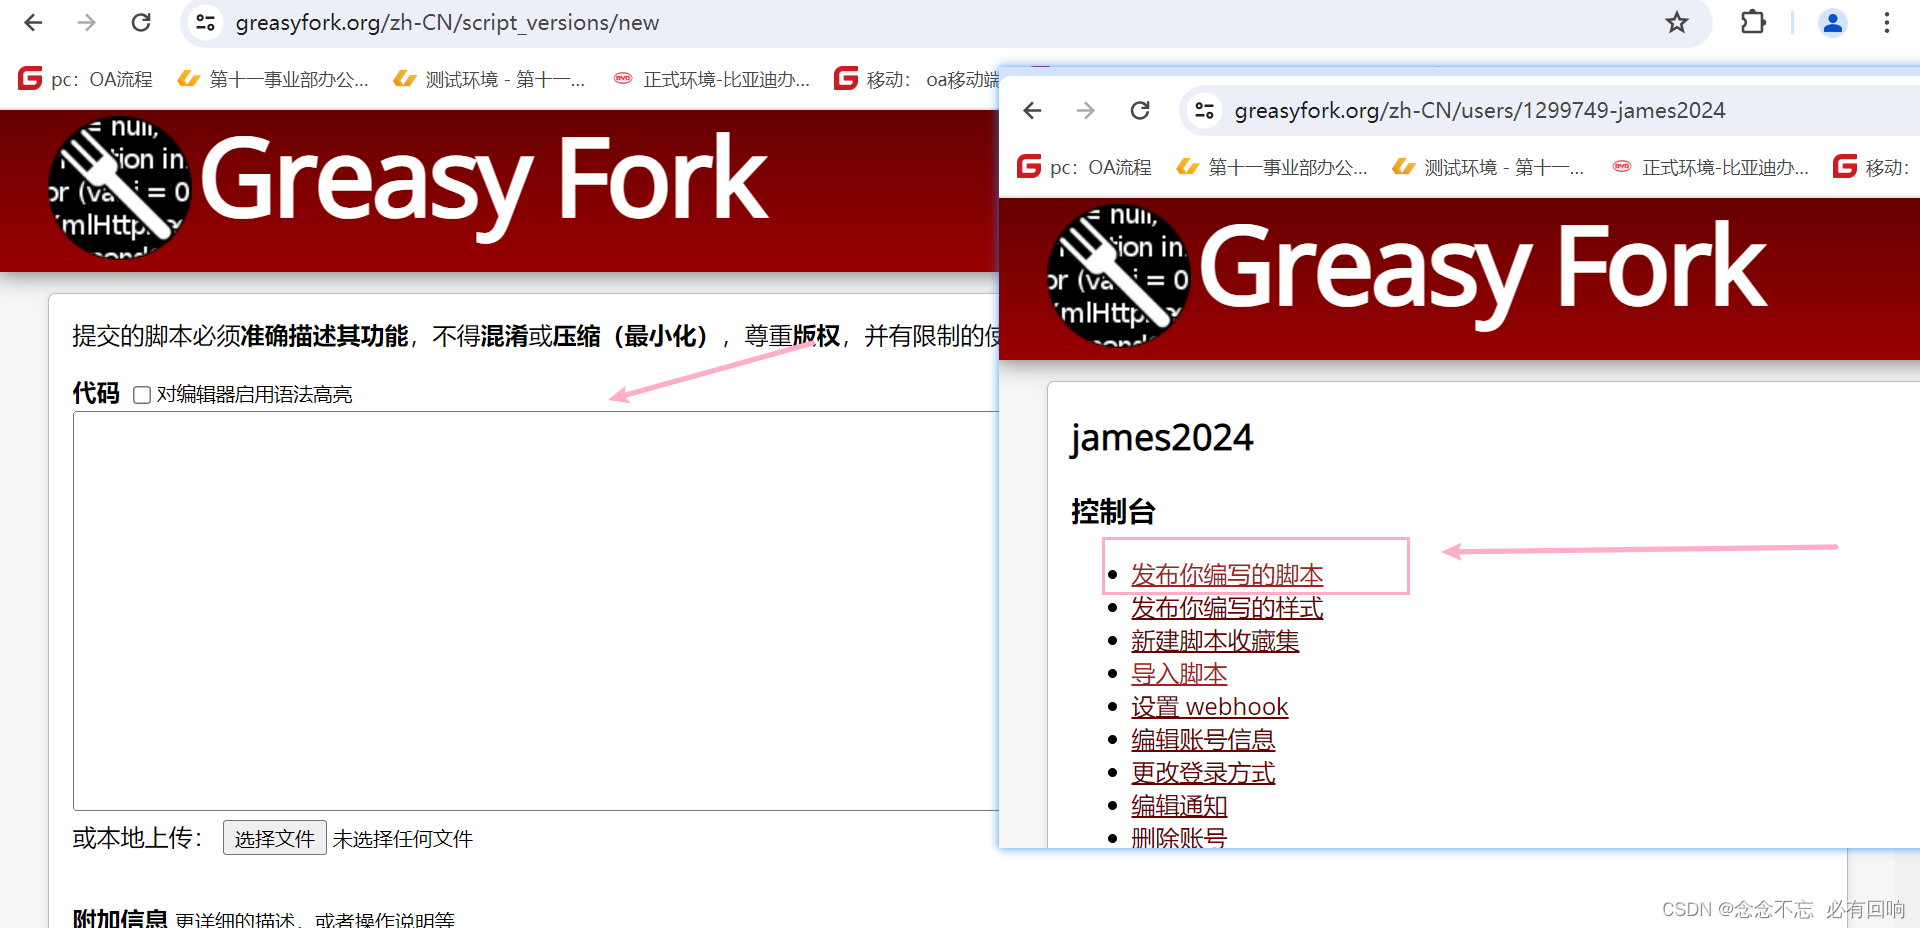Enable syntax highlighting checkbox for editor

pyautogui.click(x=142, y=395)
